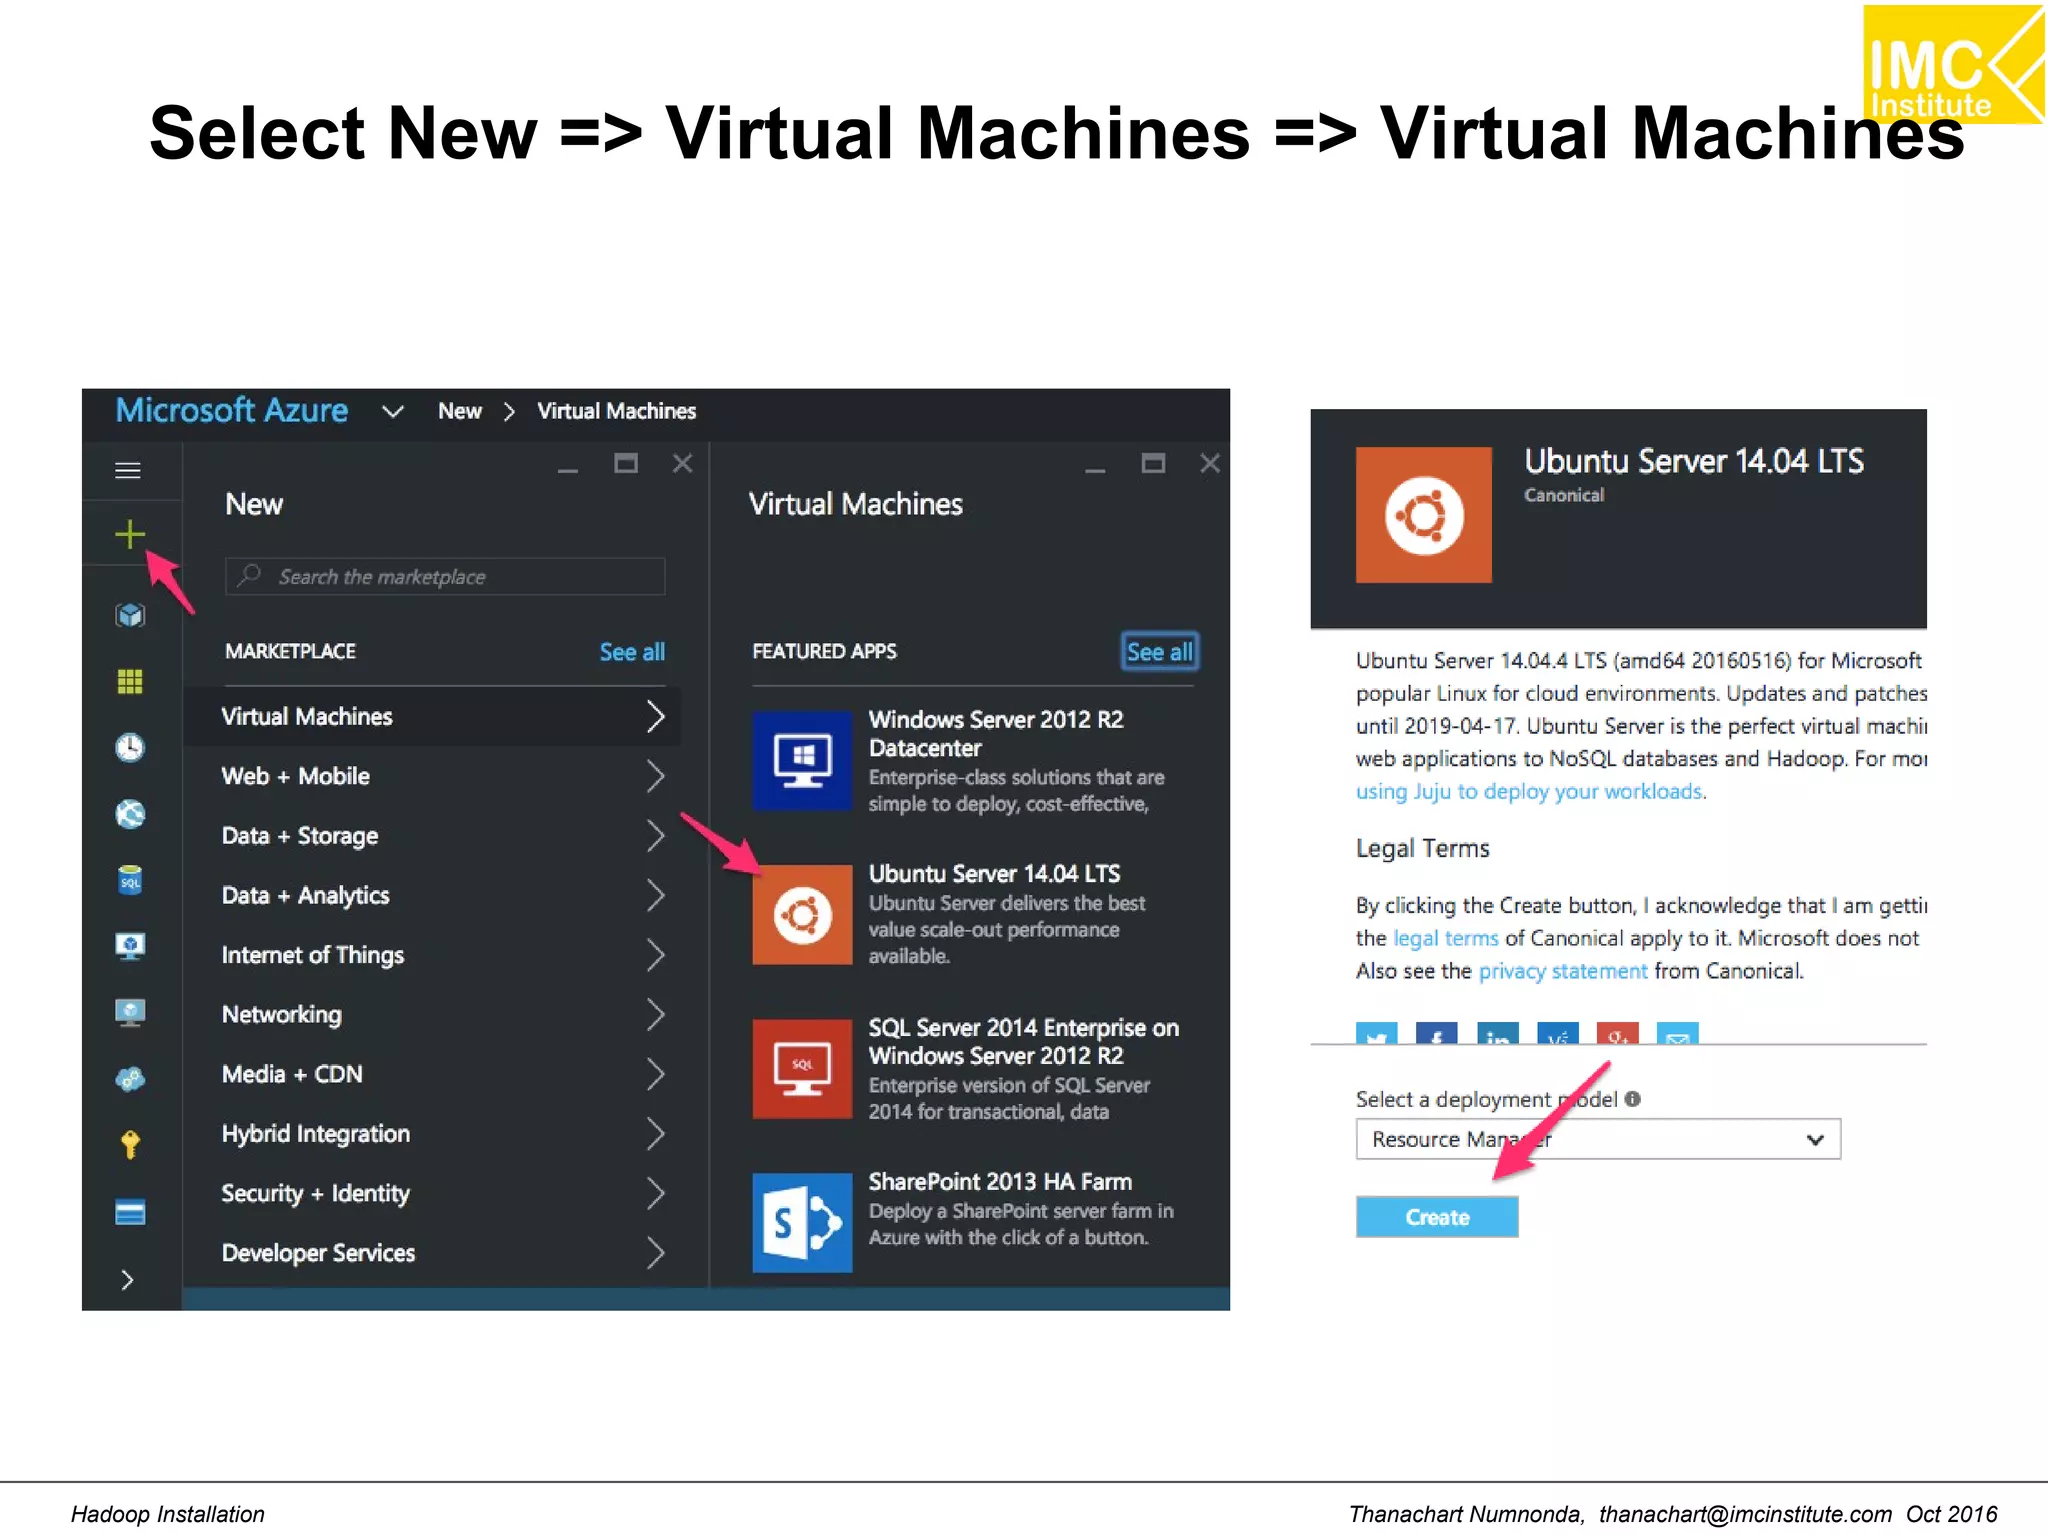Click the legal terms link
The width and height of the screenshot is (2048, 1536).
(1446, 938)
